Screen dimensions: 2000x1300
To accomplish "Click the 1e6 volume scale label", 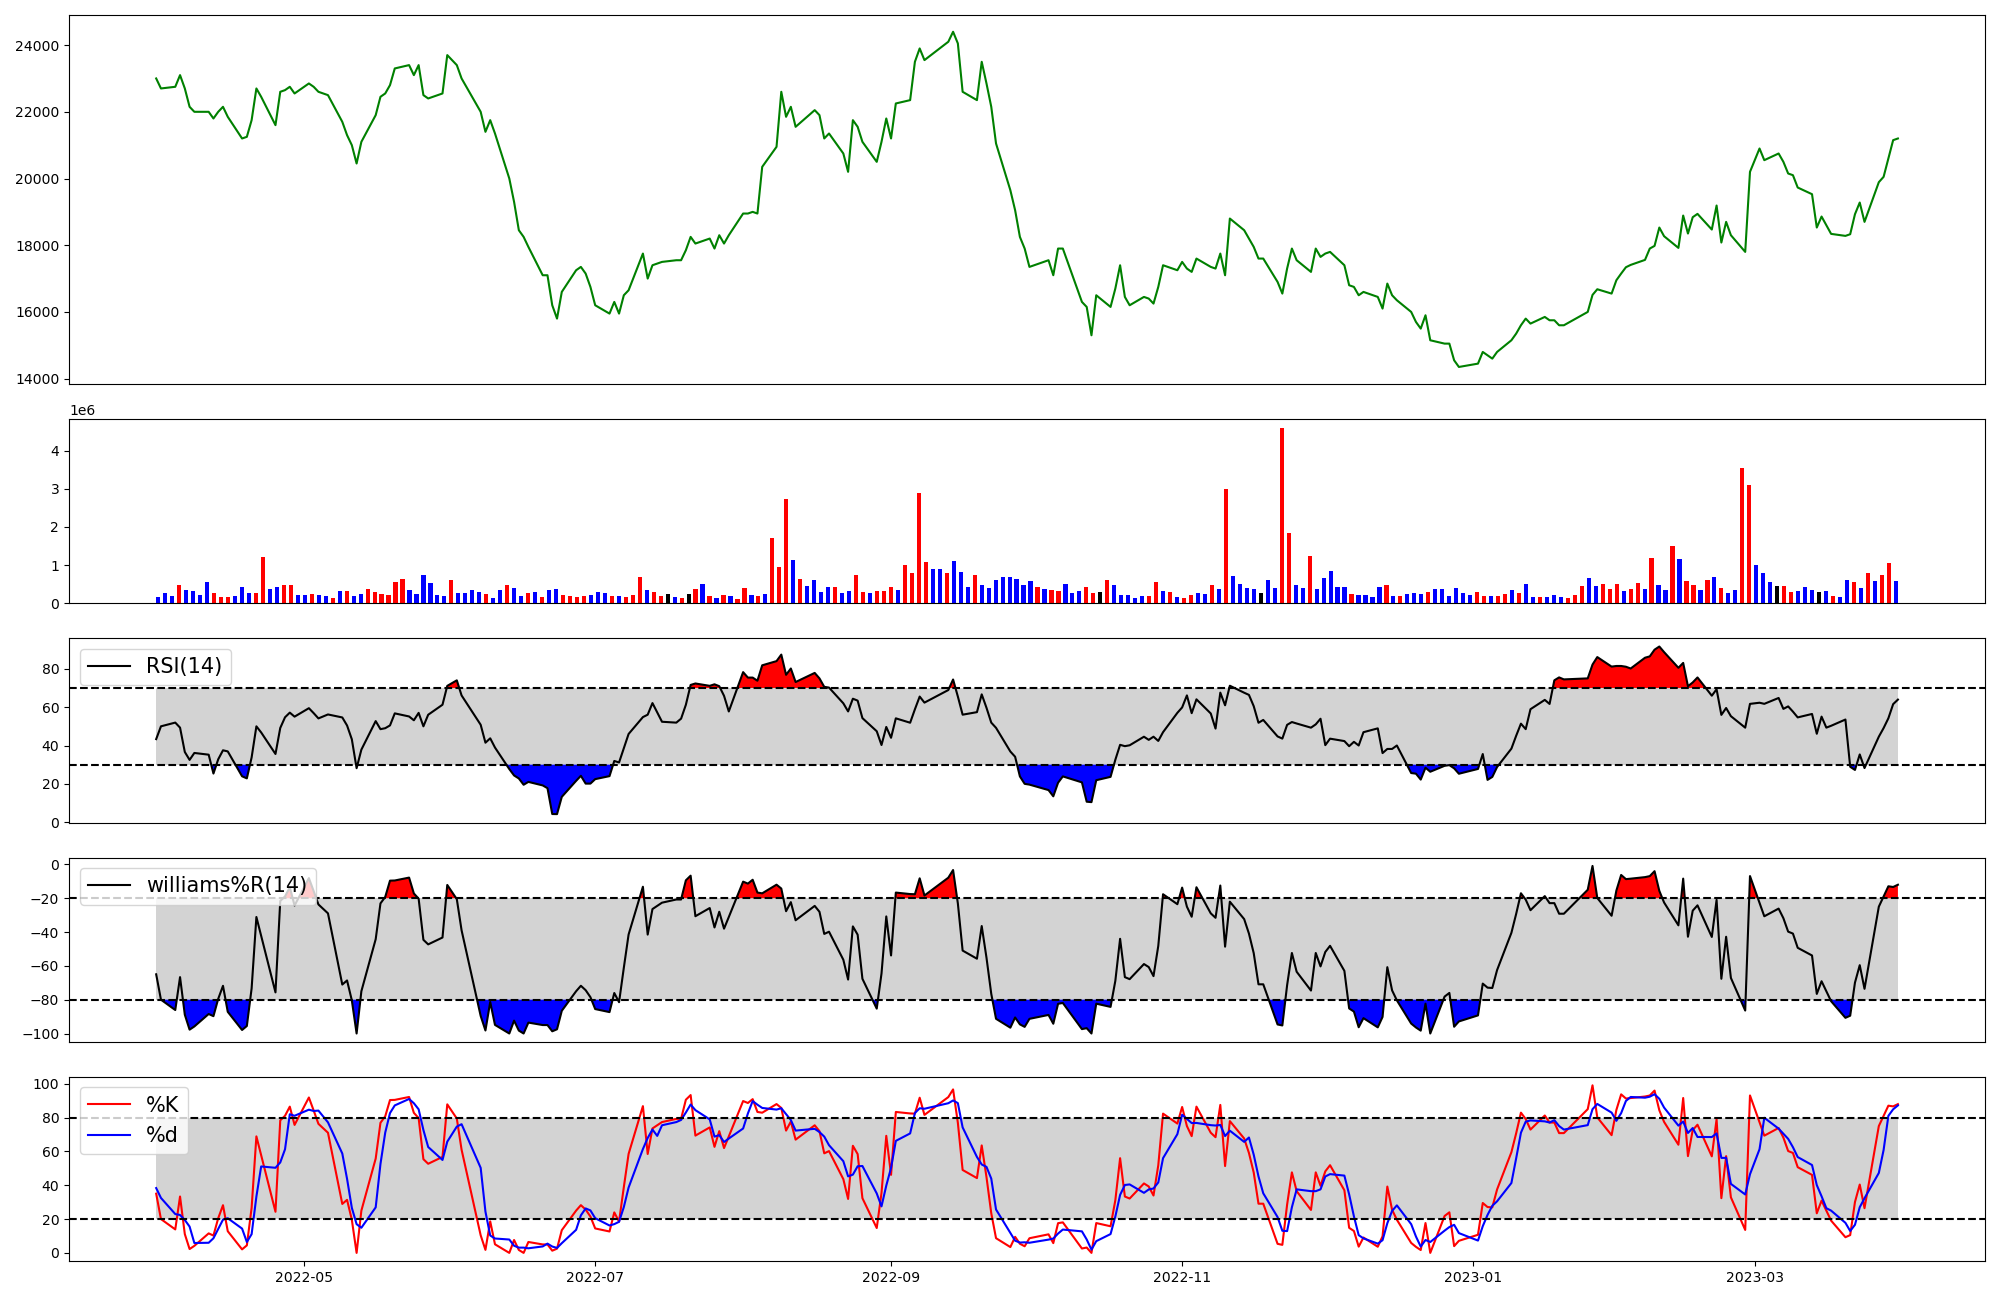I will [82, 411].
